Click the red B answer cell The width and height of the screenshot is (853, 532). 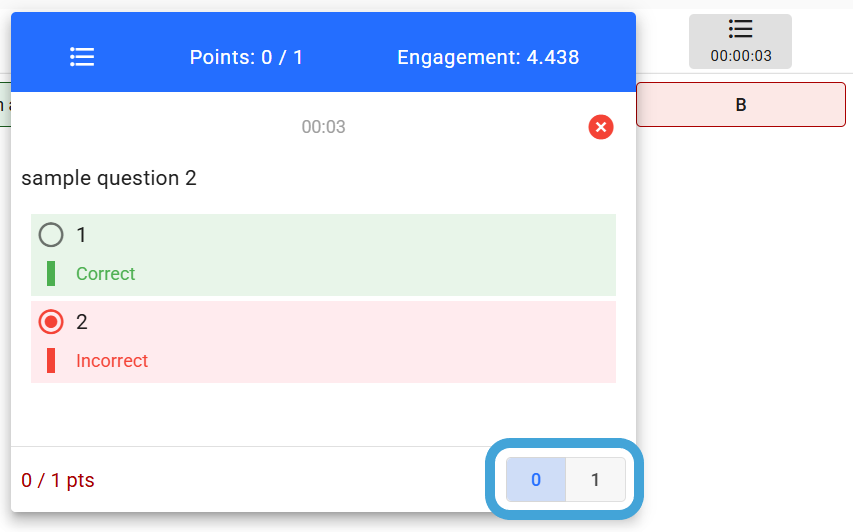tap(740, 104)
